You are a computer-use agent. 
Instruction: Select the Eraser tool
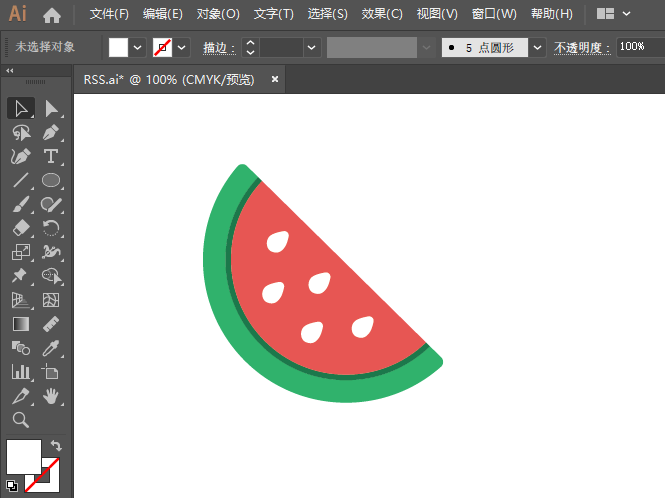tap(20, 229)
